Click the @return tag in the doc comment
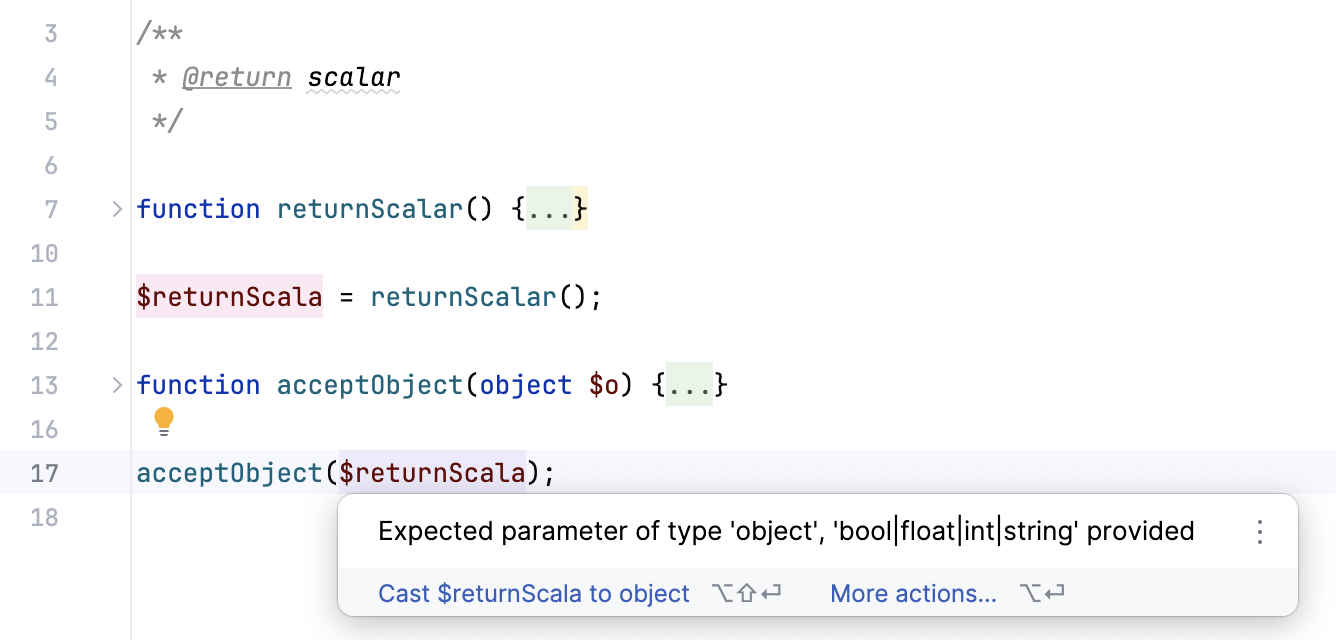This screenshot has height=640, width=1336. [237, 77]
